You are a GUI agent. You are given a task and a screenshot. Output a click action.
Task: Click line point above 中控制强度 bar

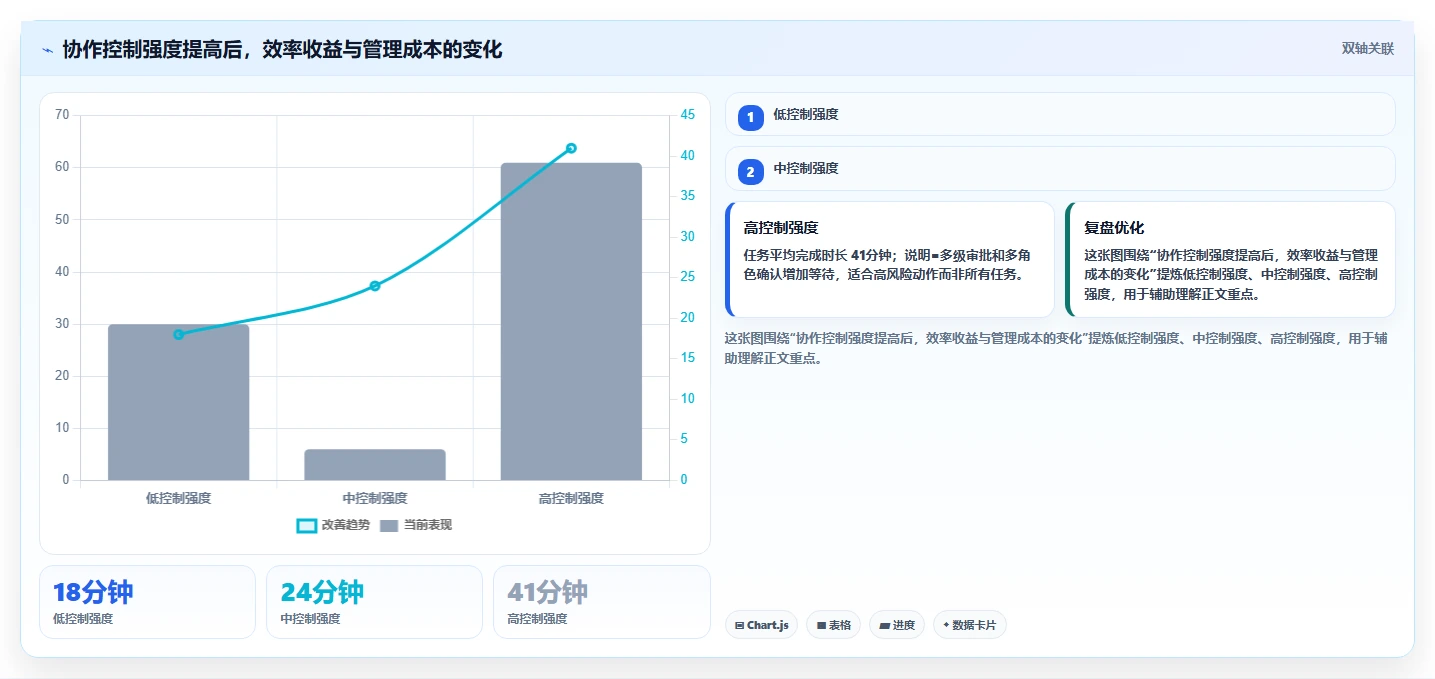[375, 286]
